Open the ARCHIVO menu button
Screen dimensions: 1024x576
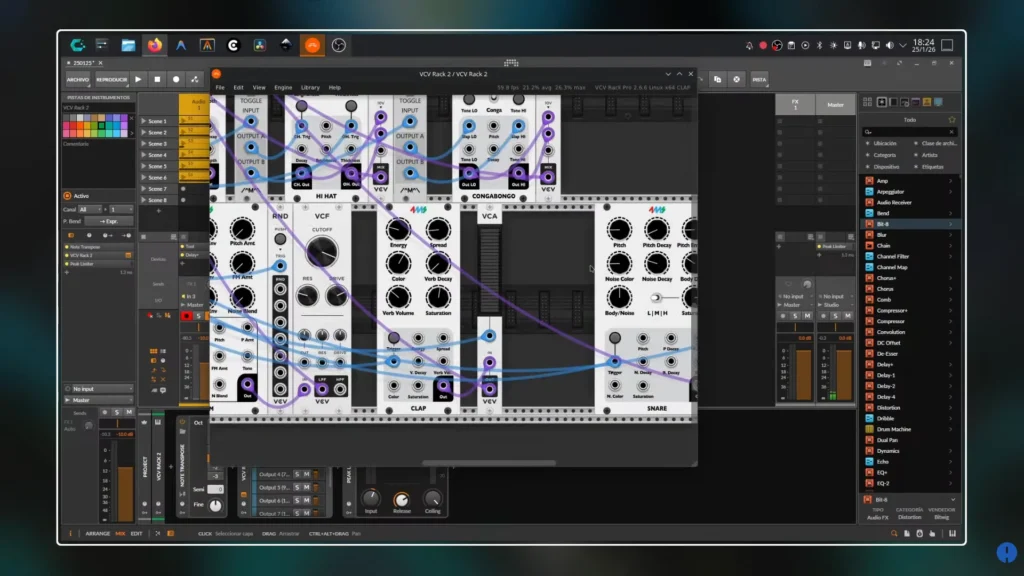coord(78,80)
